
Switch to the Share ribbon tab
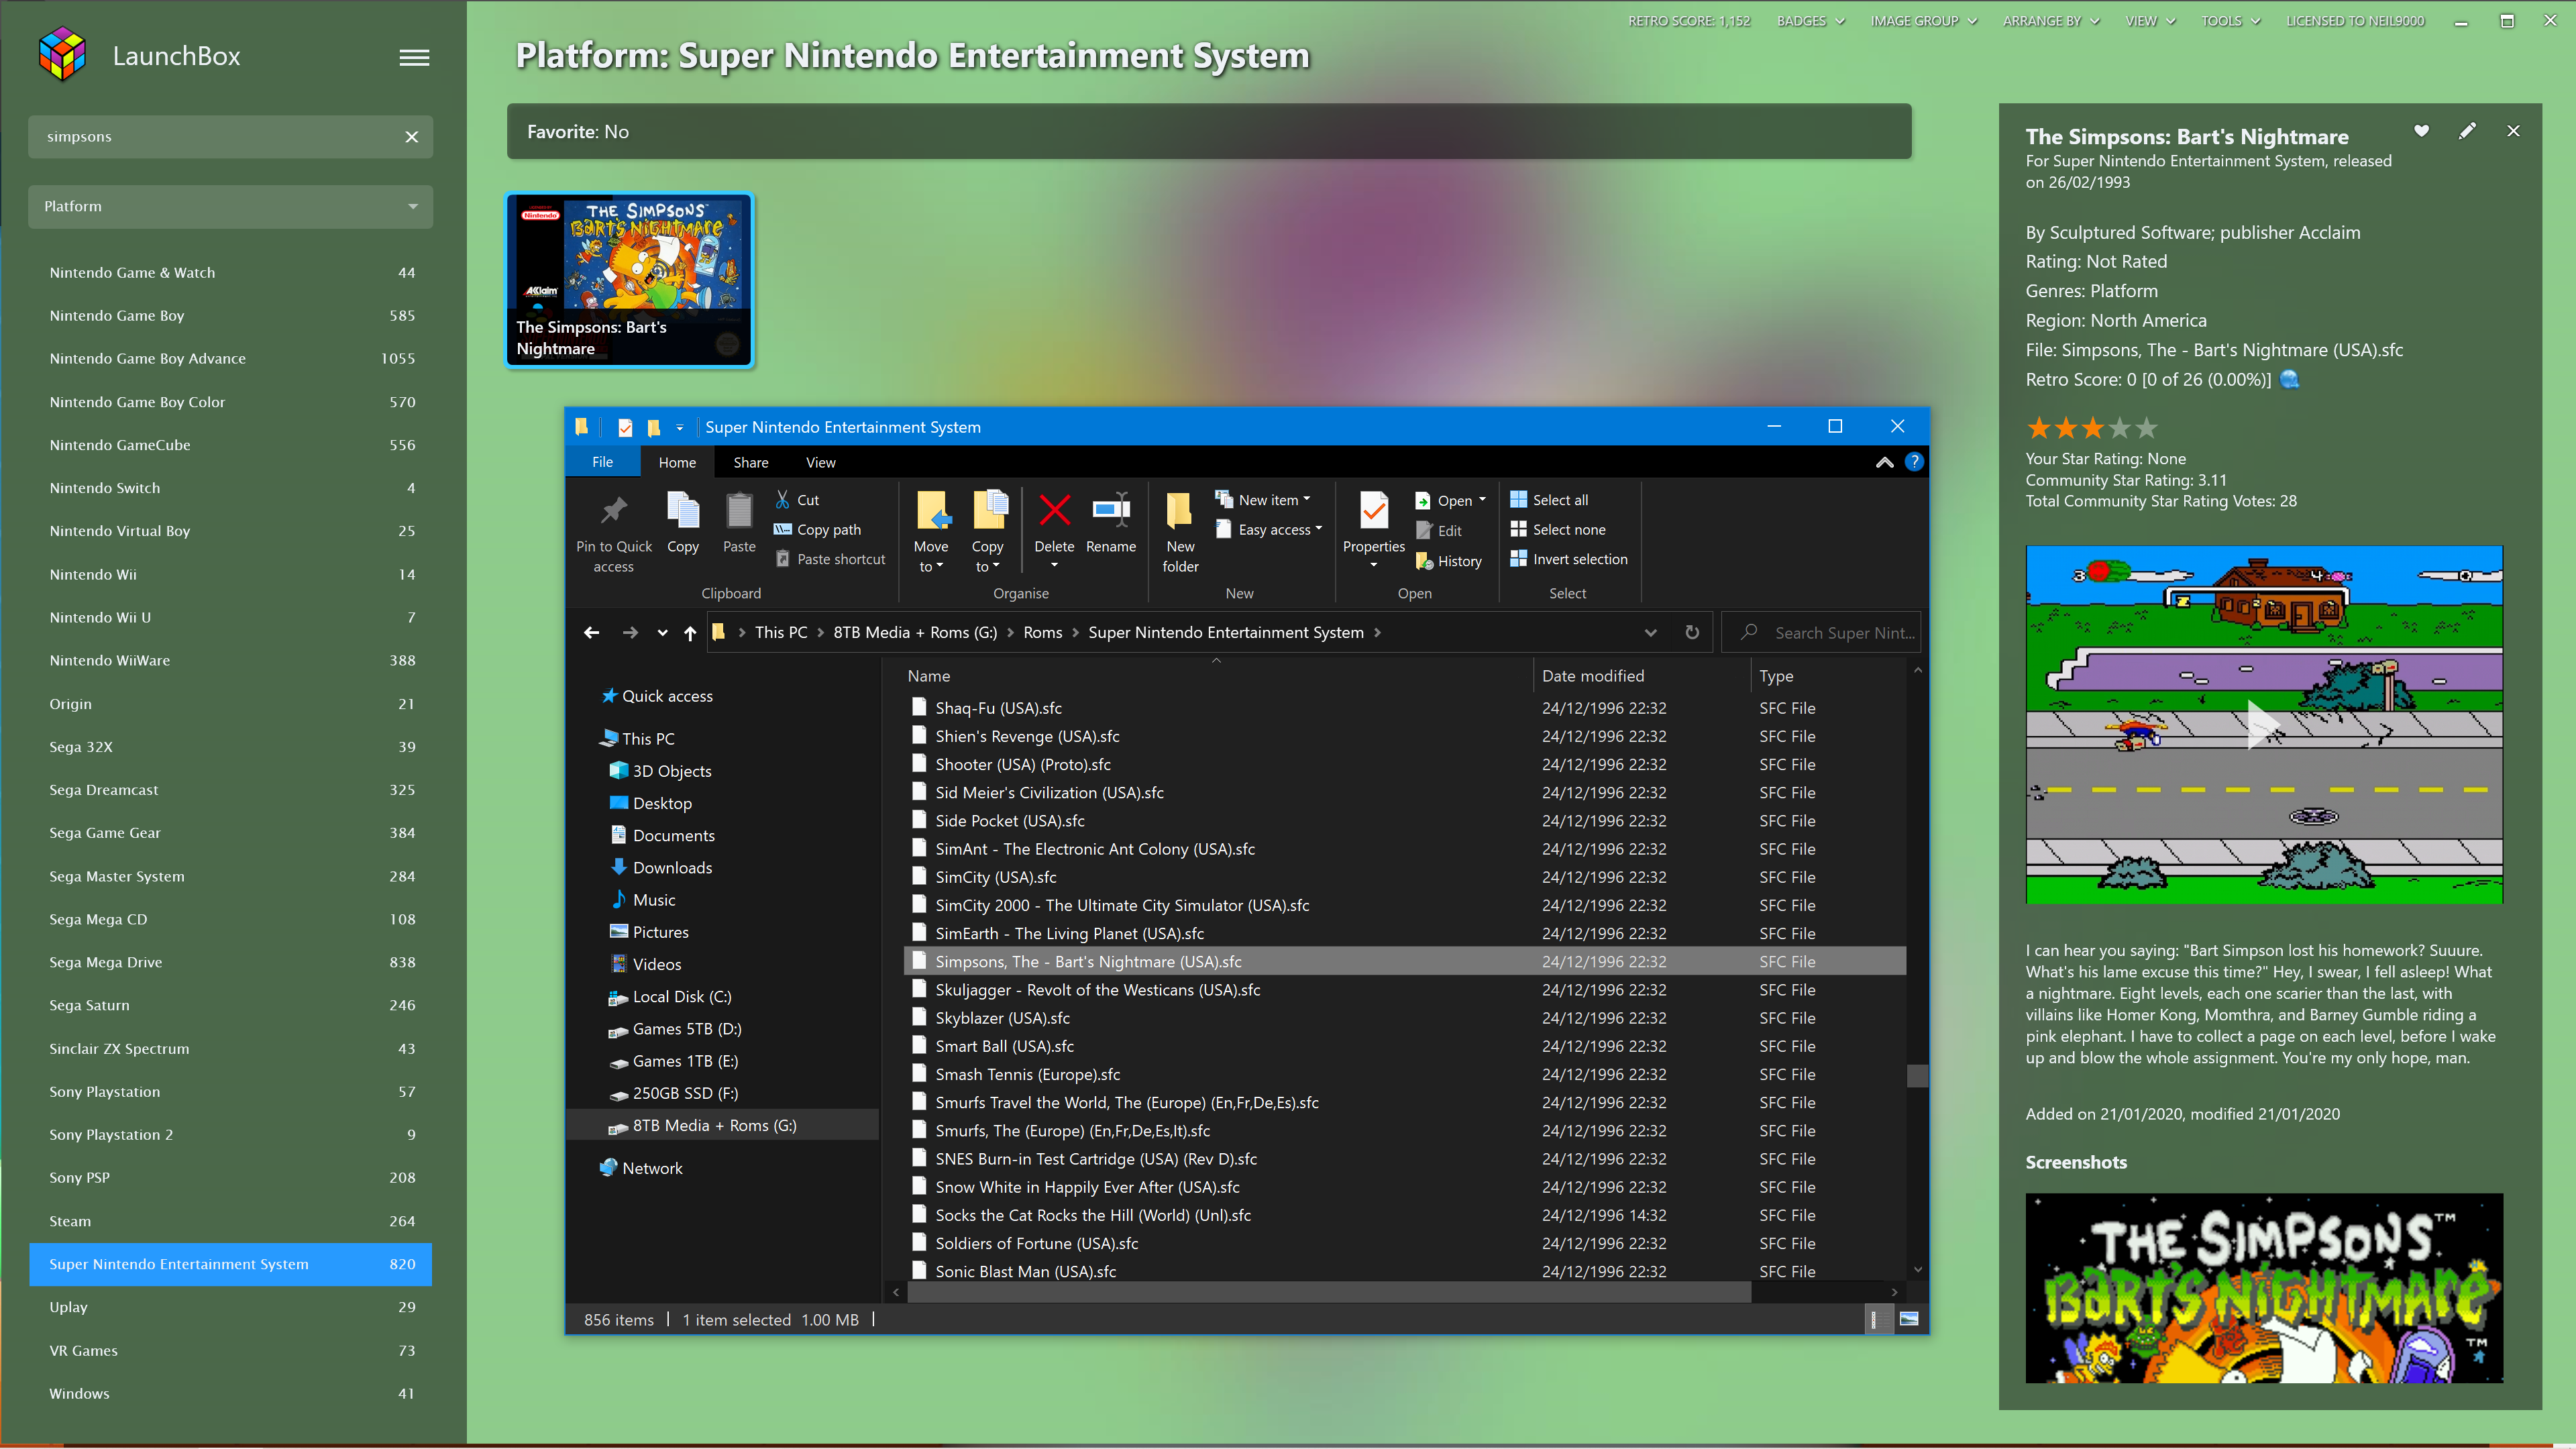pos(751,463)
